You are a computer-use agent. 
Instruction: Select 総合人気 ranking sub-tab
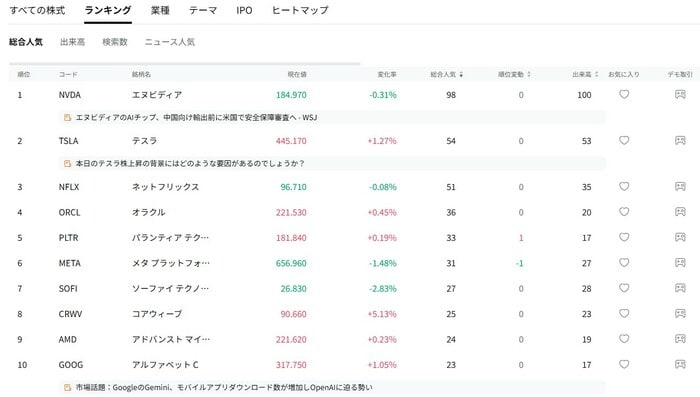pyautogui.click(x=26, y=42)
